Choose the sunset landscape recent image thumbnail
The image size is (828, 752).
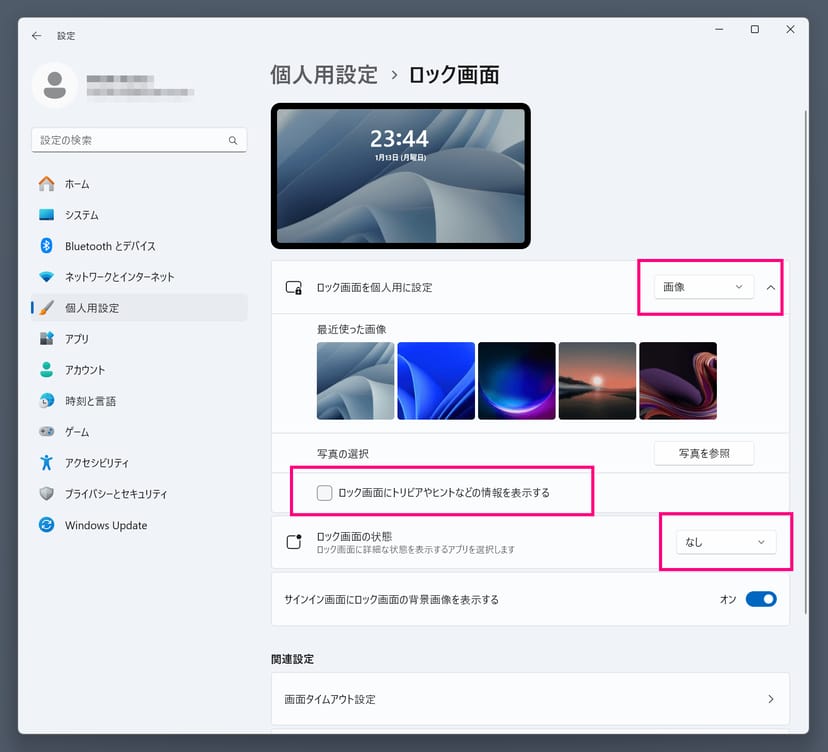[597, 381]
